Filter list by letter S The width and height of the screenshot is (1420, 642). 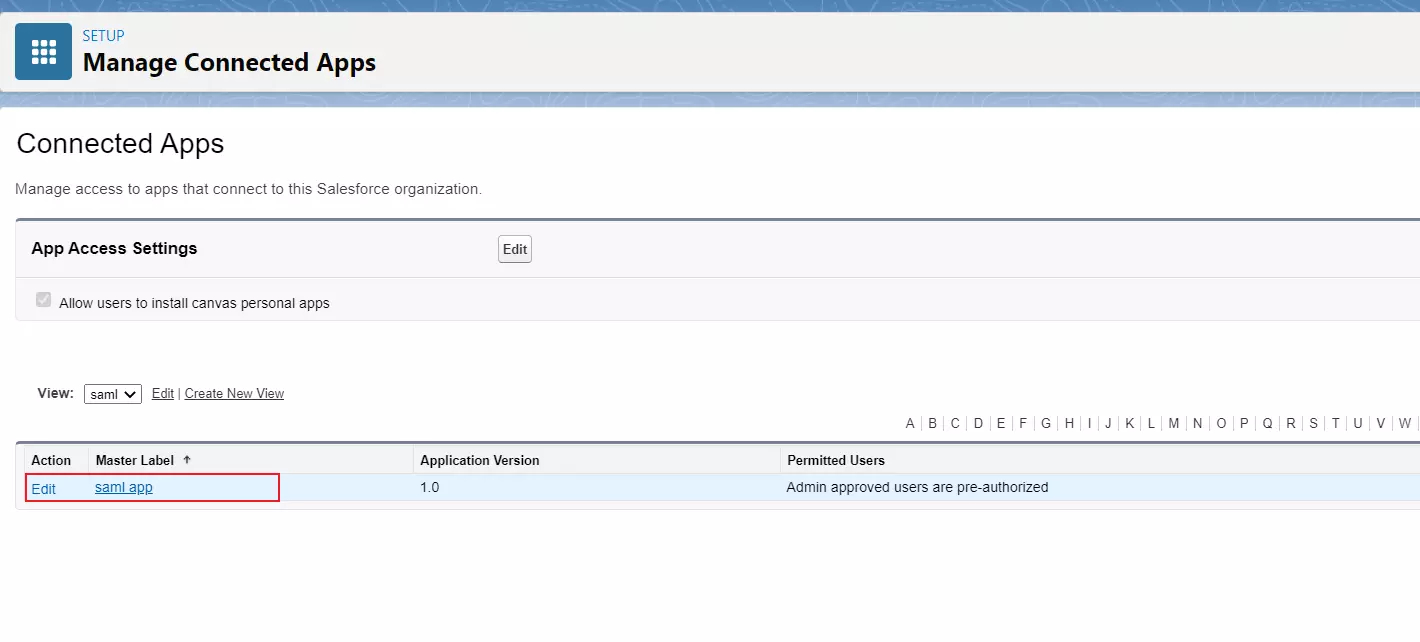(1313, 424)
